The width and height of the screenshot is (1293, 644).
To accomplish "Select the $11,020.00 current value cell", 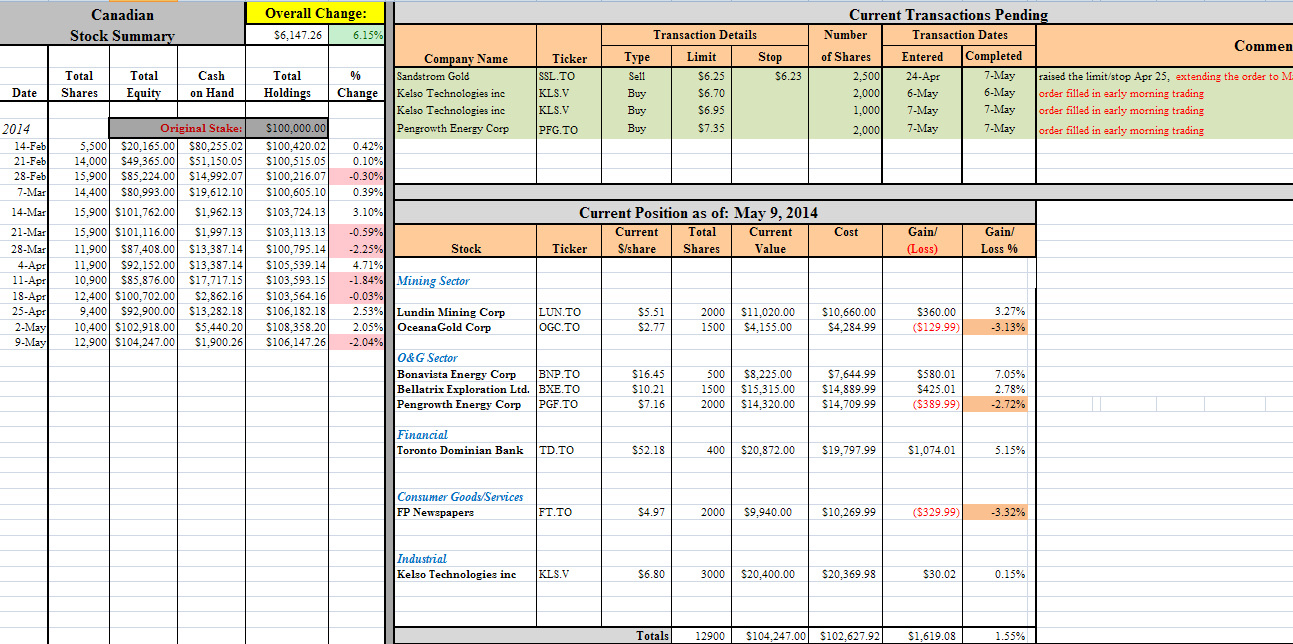I will (770, 313).
